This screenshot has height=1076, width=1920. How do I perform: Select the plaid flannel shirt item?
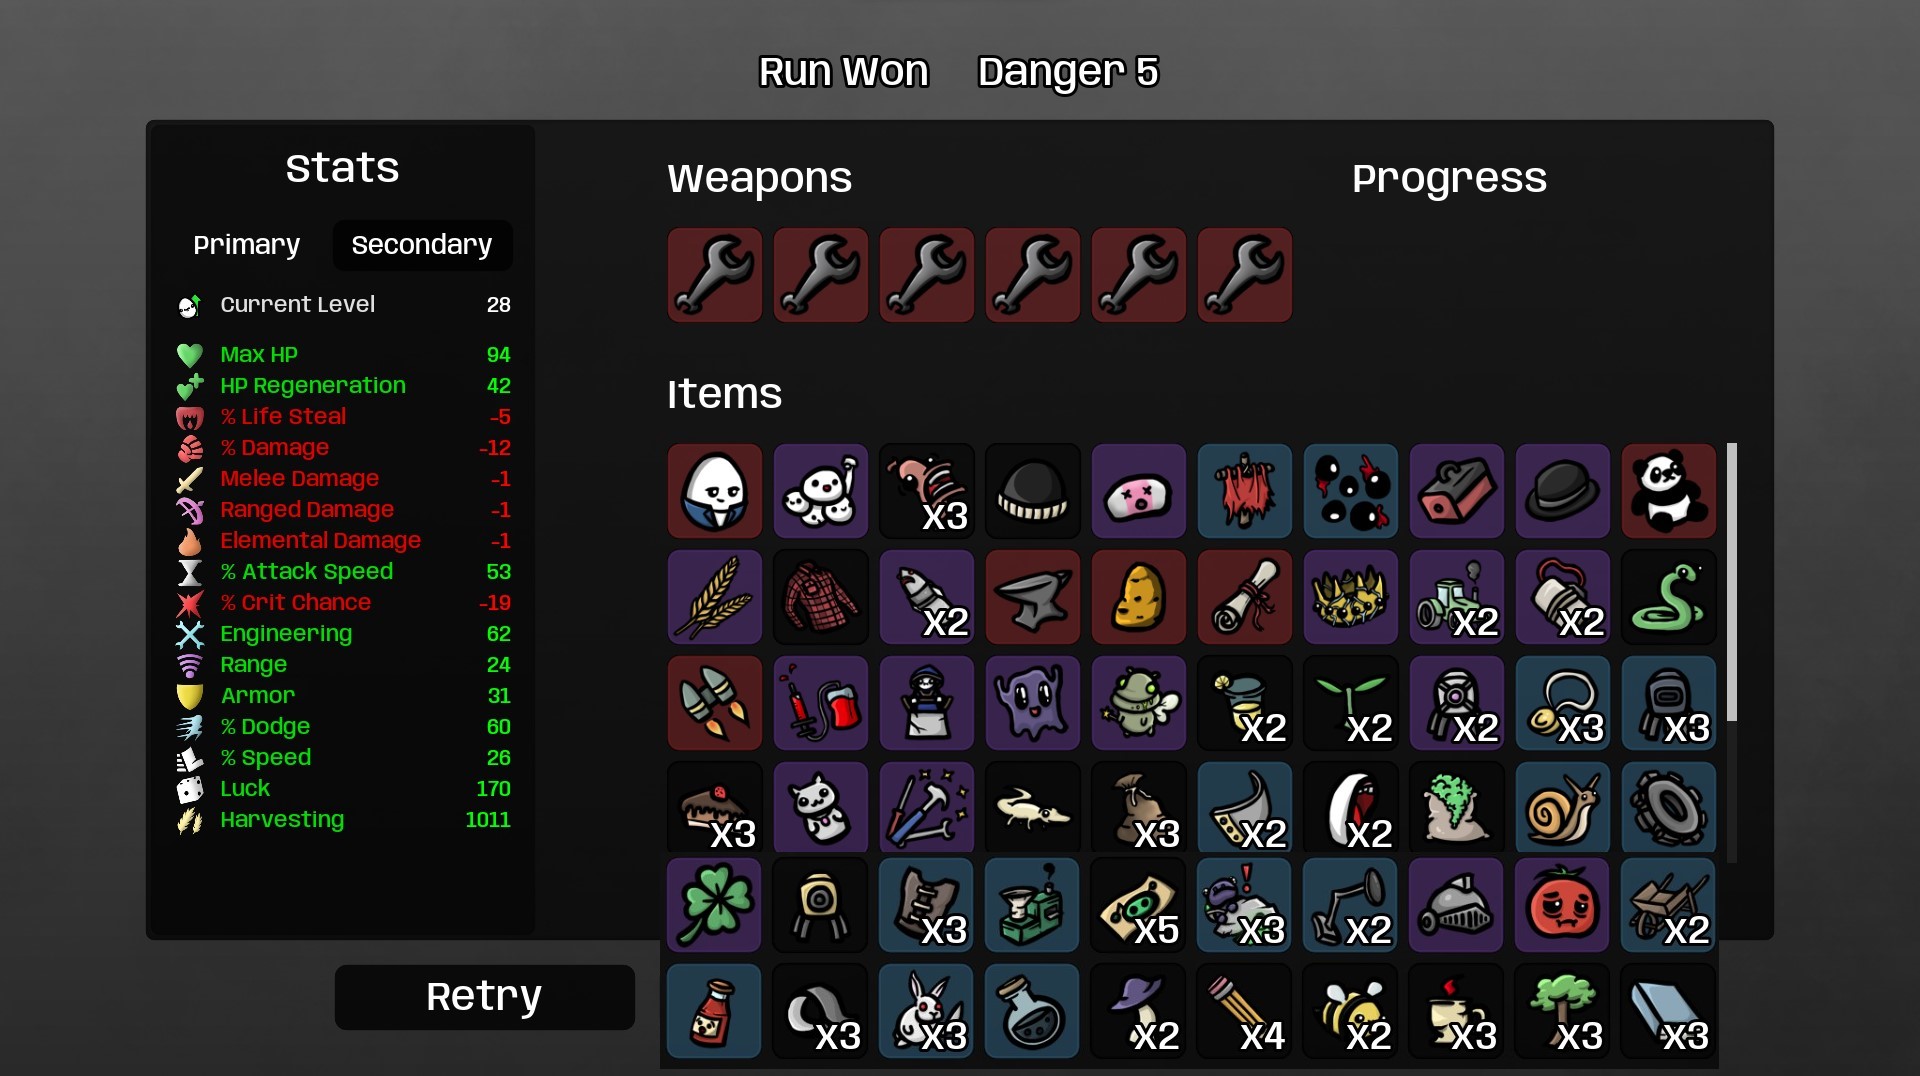click(821, 597)
